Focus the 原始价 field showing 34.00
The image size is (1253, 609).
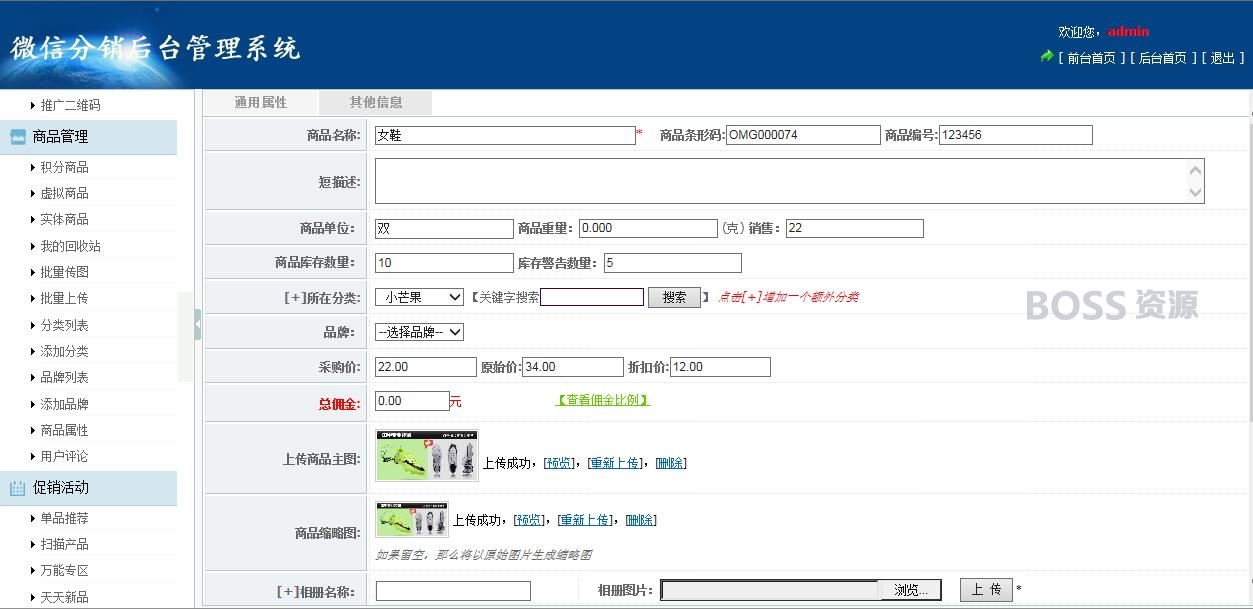click(x=573, y=367)
